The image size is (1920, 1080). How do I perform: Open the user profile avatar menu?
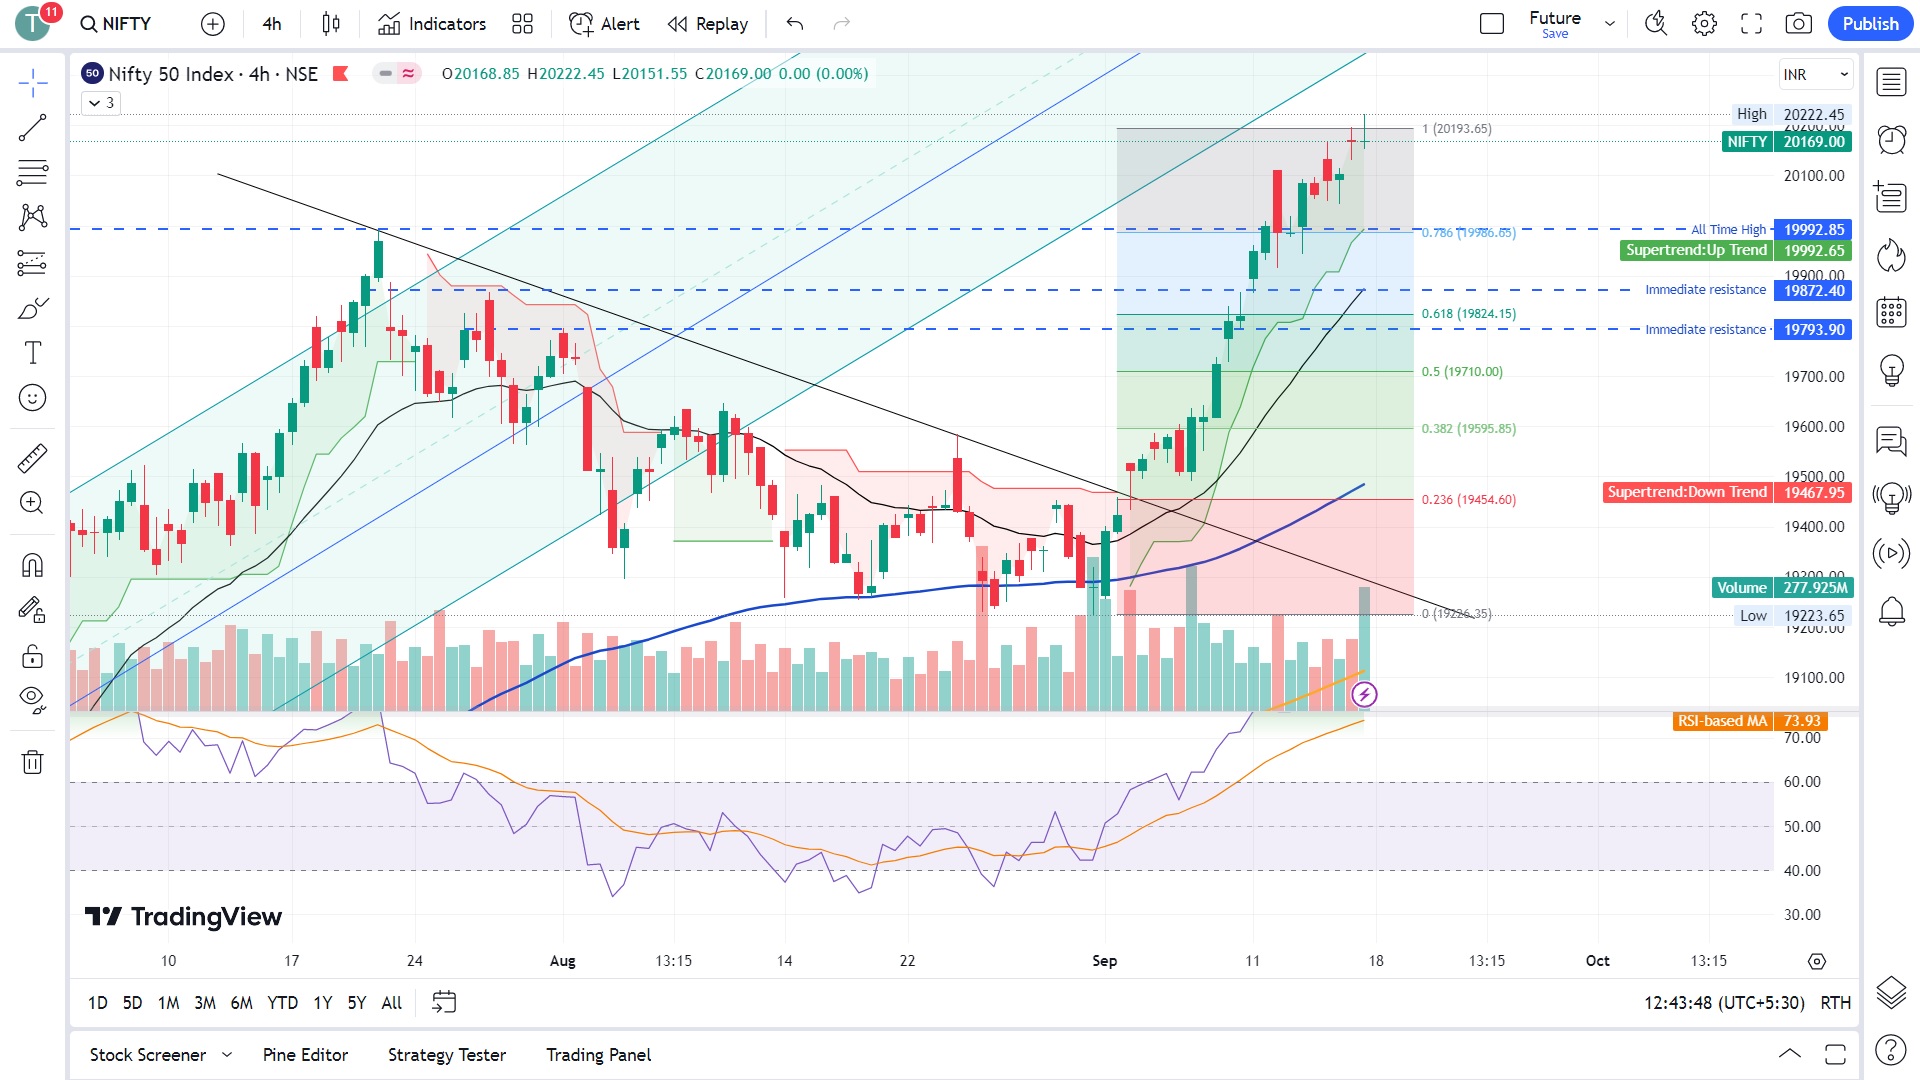33,23
